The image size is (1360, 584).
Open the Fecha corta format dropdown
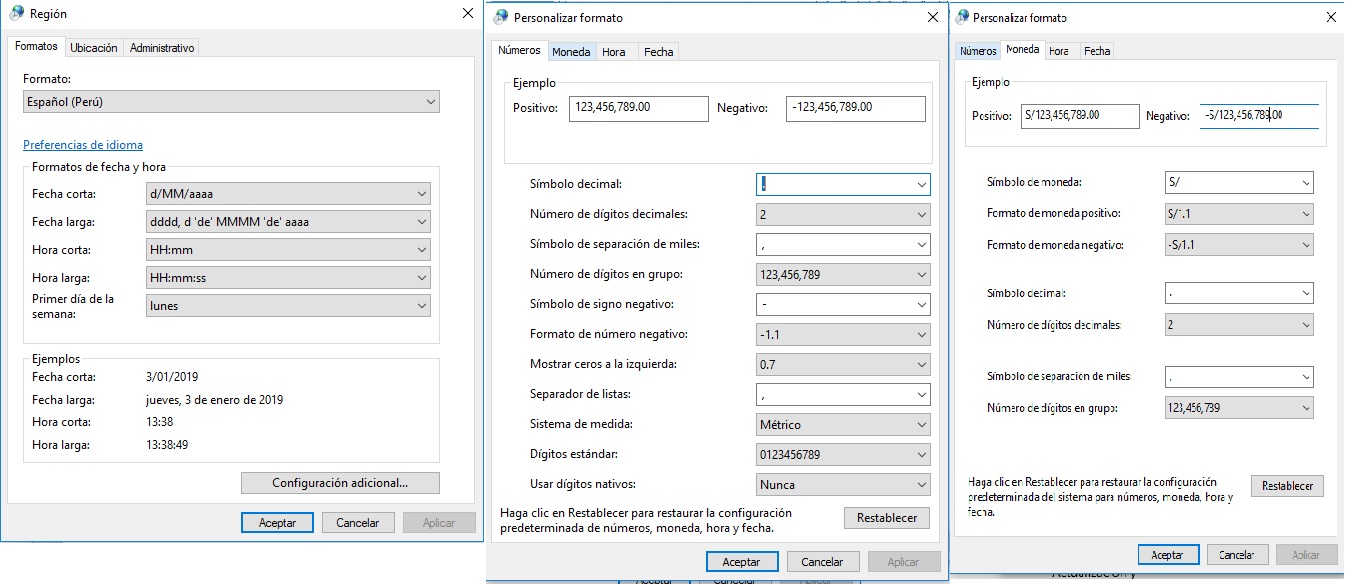(288, 194)
